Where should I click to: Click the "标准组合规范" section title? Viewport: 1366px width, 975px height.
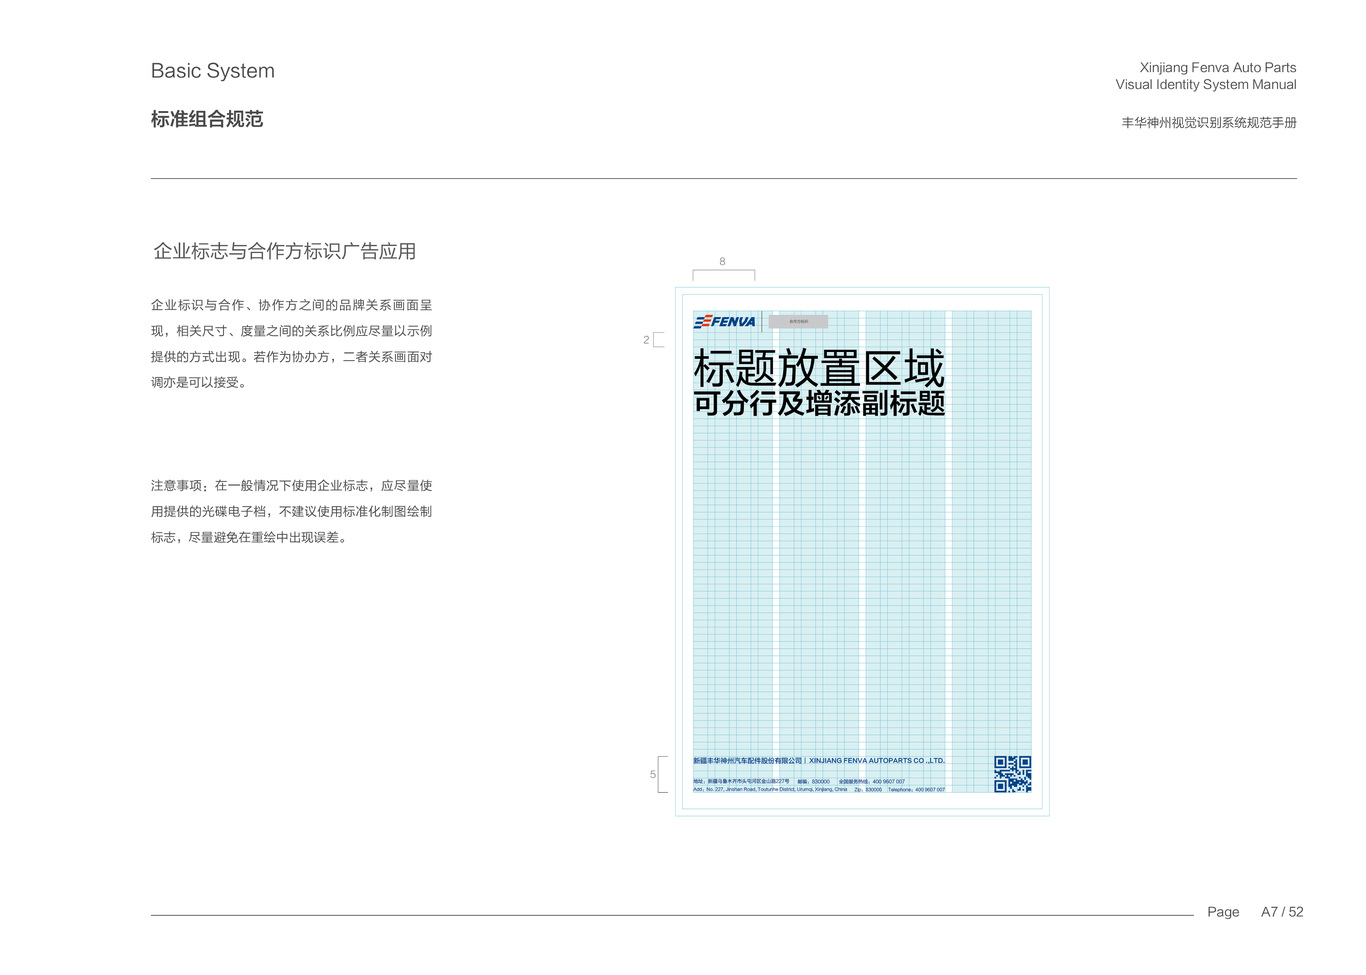pyautogui.click(x=207, y=119)
